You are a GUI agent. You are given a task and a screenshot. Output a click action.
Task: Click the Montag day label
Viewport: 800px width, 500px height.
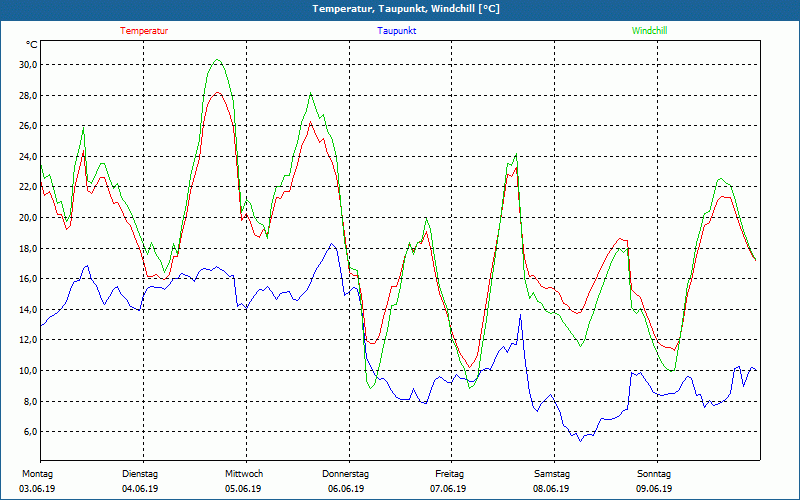[37, 474]
